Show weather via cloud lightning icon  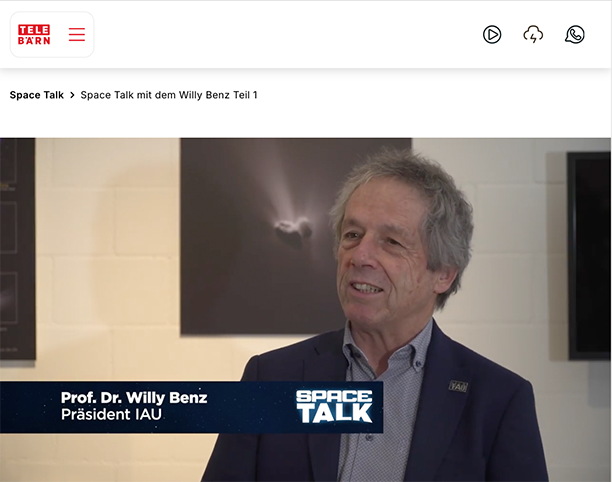pyautogui.click(x=533, y=34)
